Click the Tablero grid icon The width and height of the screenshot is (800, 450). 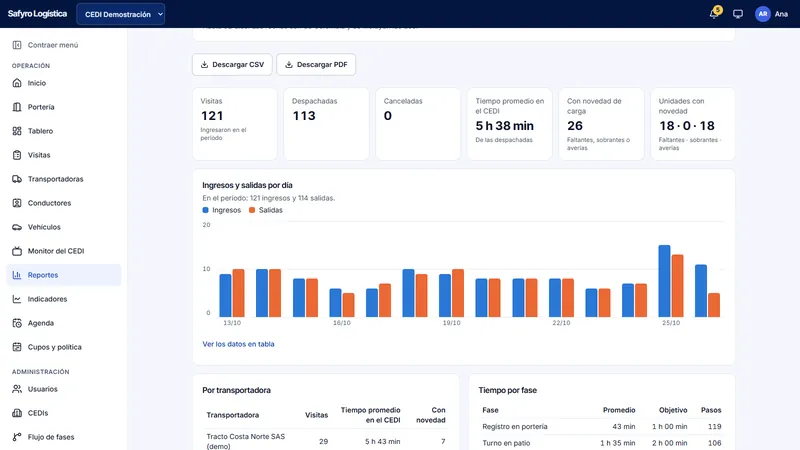17,131
